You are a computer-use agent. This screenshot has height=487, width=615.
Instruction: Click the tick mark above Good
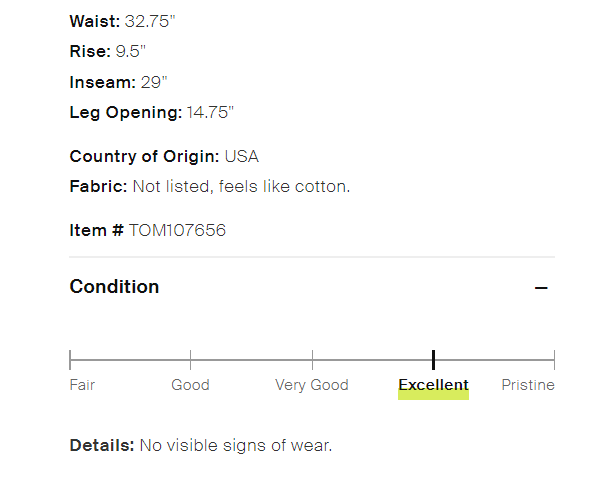pos(190,359)
